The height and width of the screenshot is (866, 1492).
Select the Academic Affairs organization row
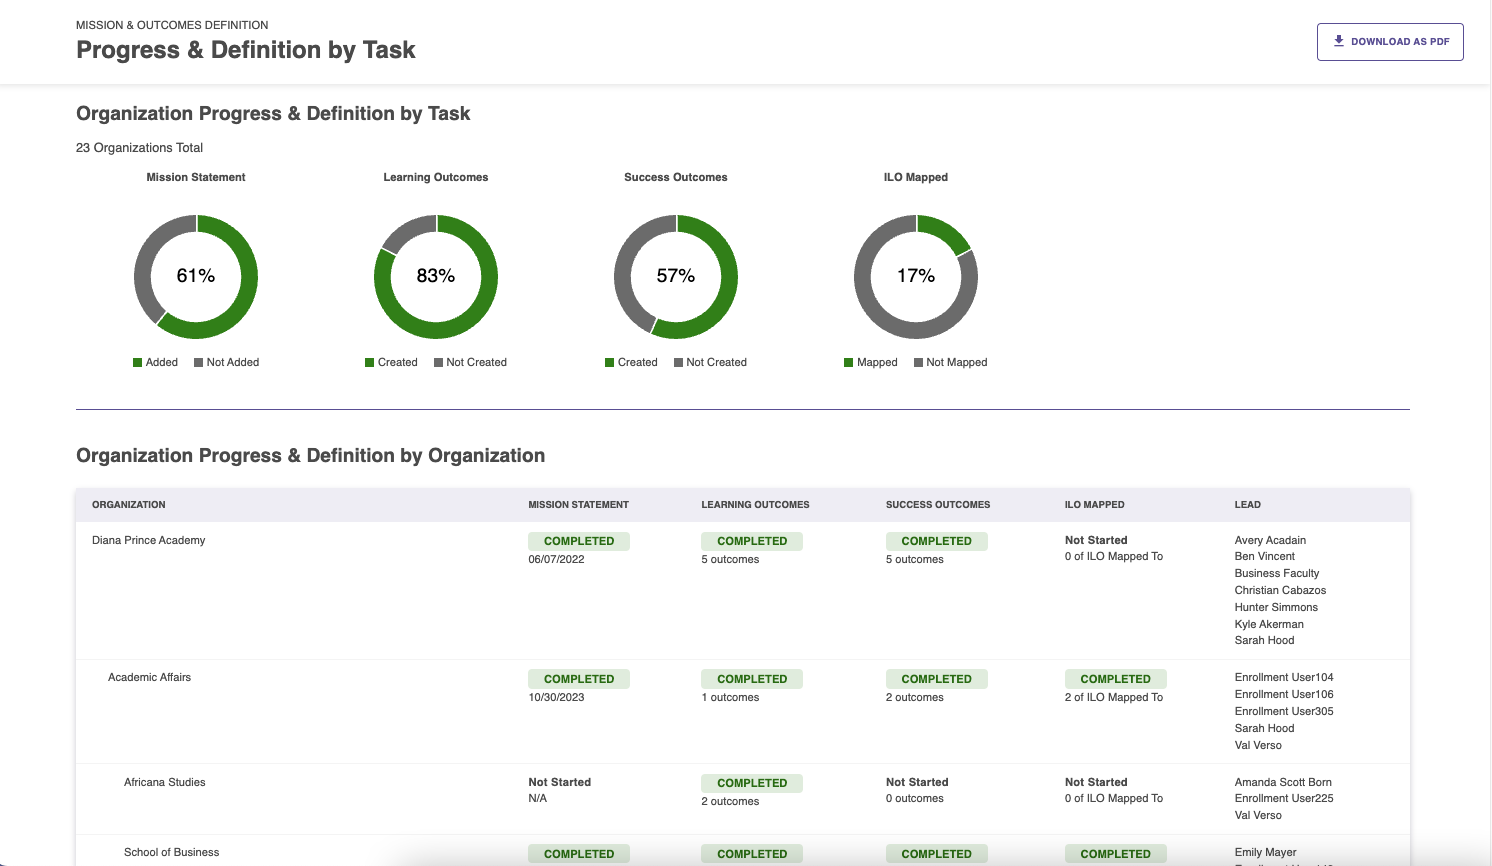(743, 712)
